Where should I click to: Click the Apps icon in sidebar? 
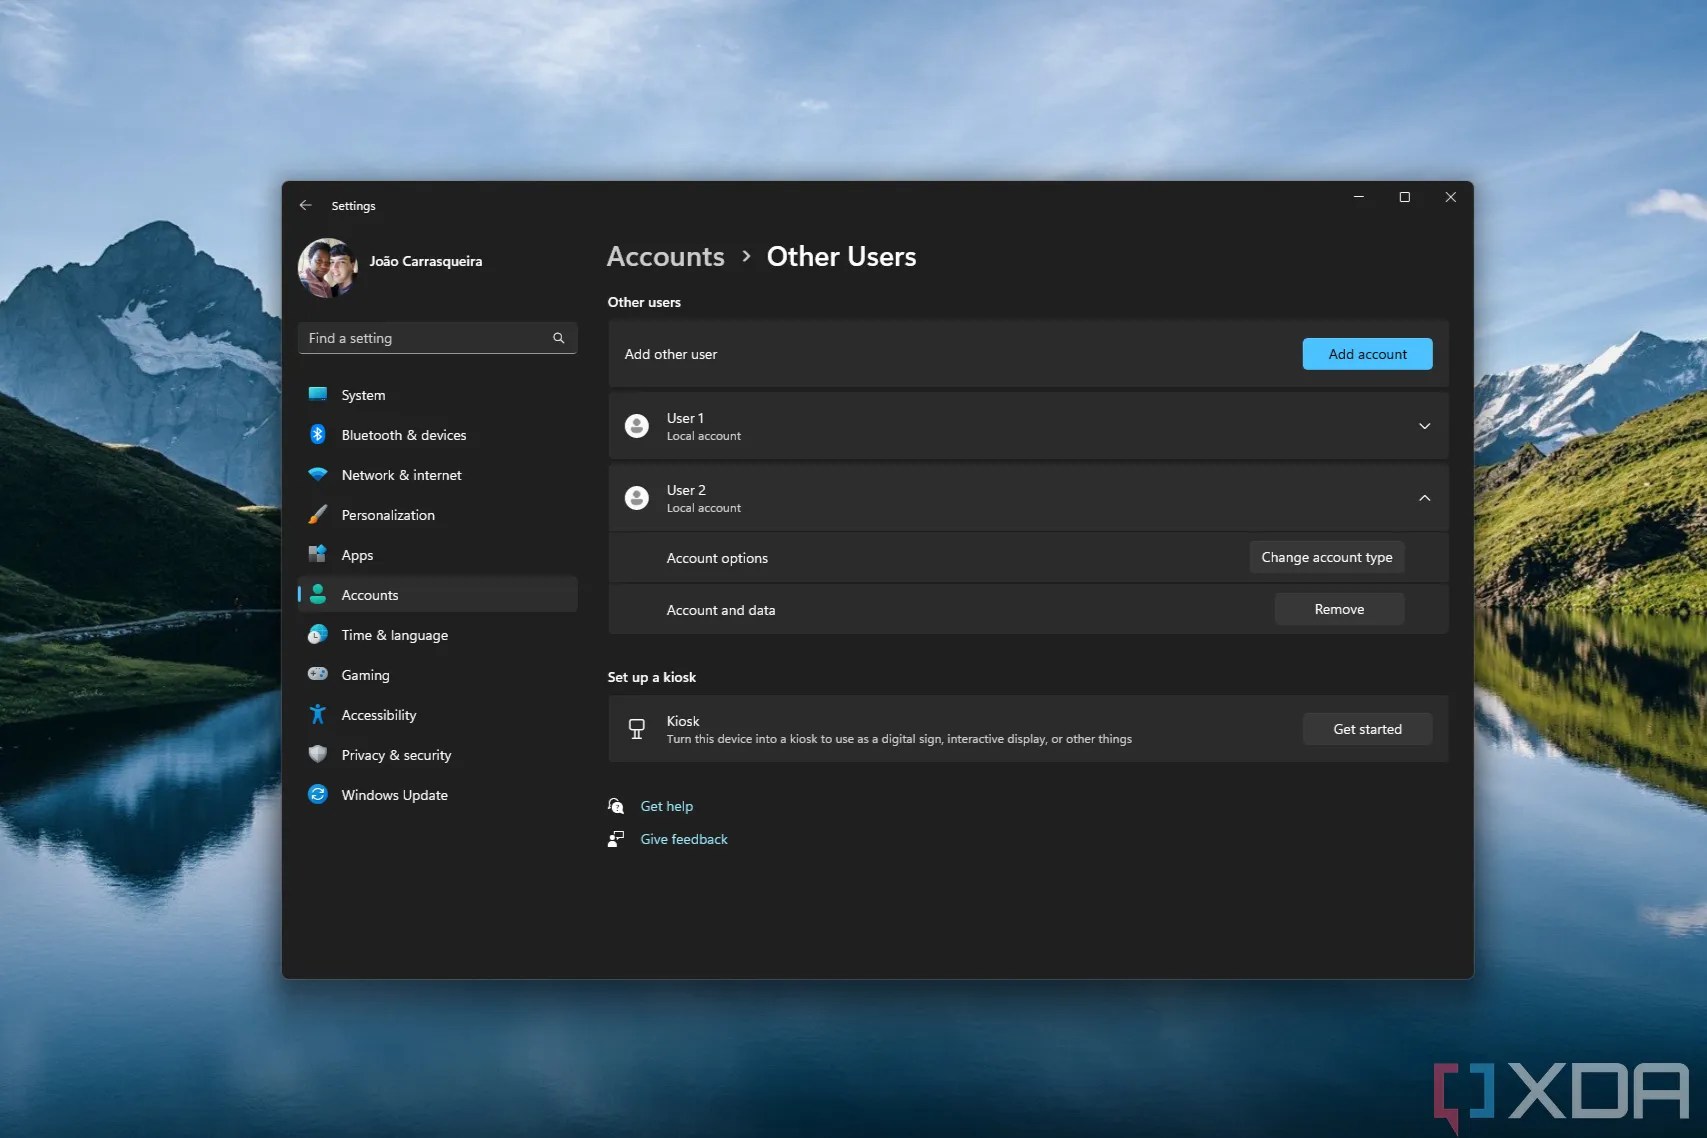(x=318, y=554)
